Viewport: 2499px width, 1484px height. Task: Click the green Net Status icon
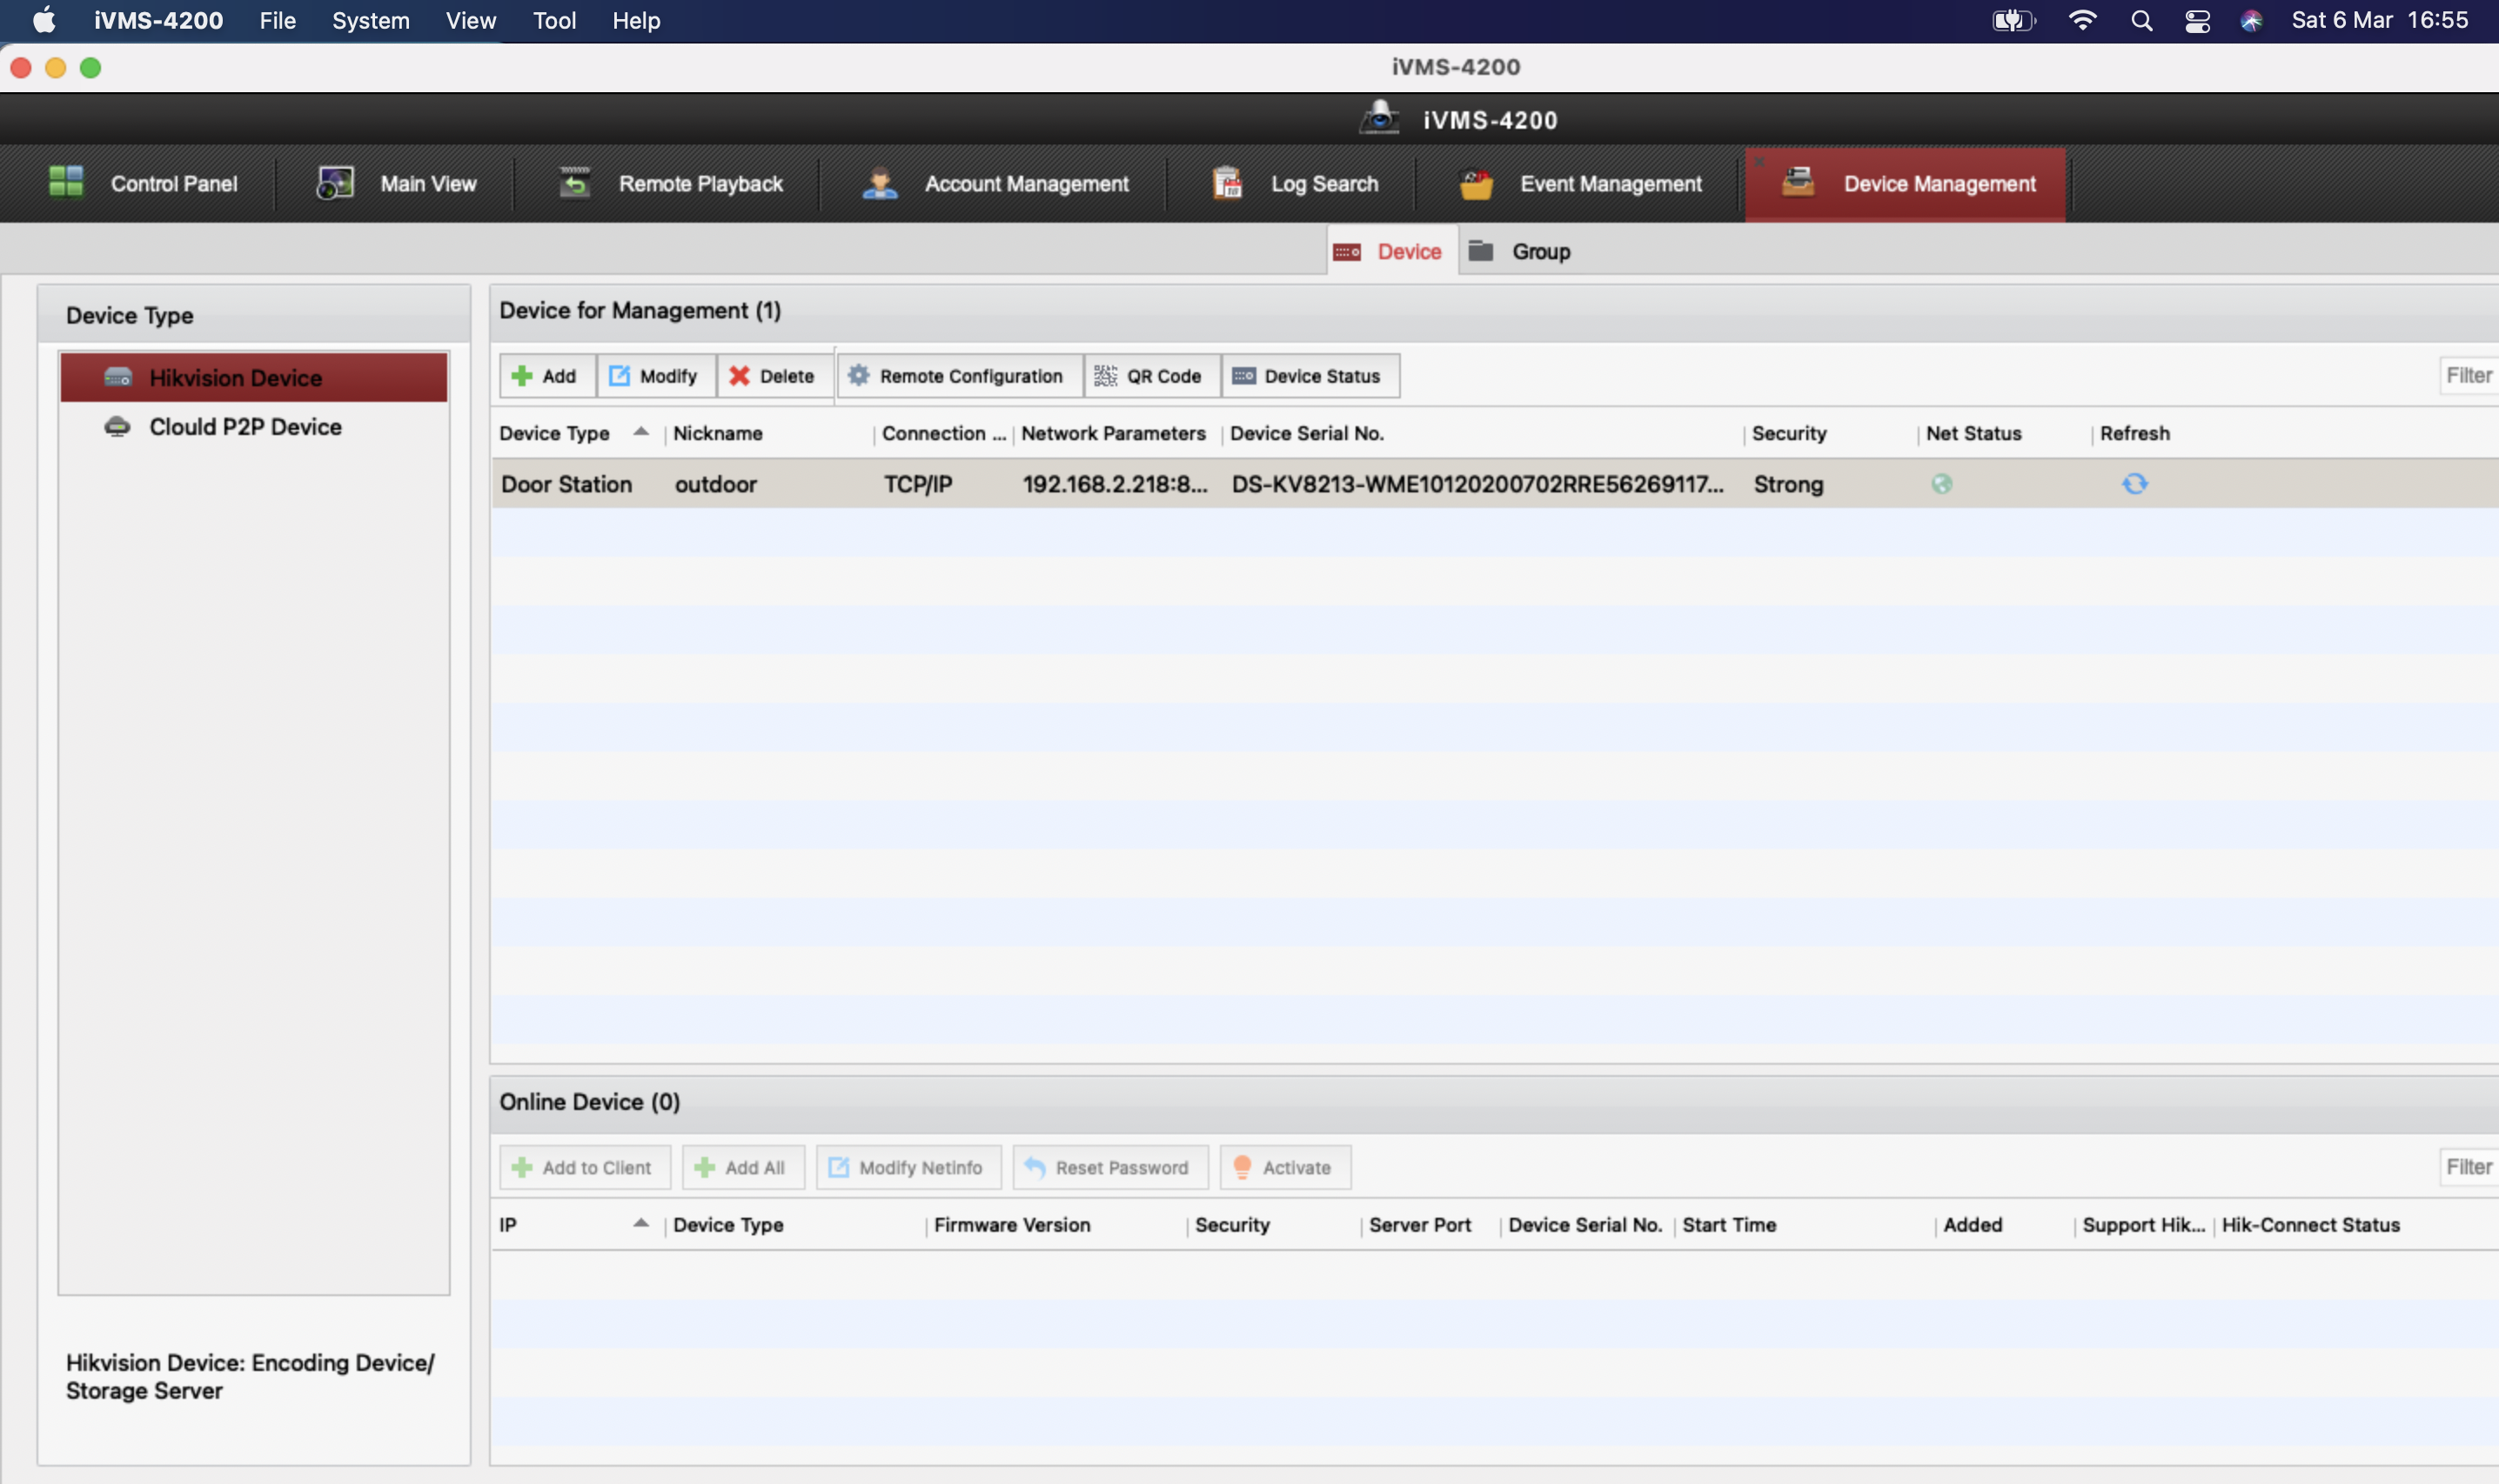pos(1941,484)
